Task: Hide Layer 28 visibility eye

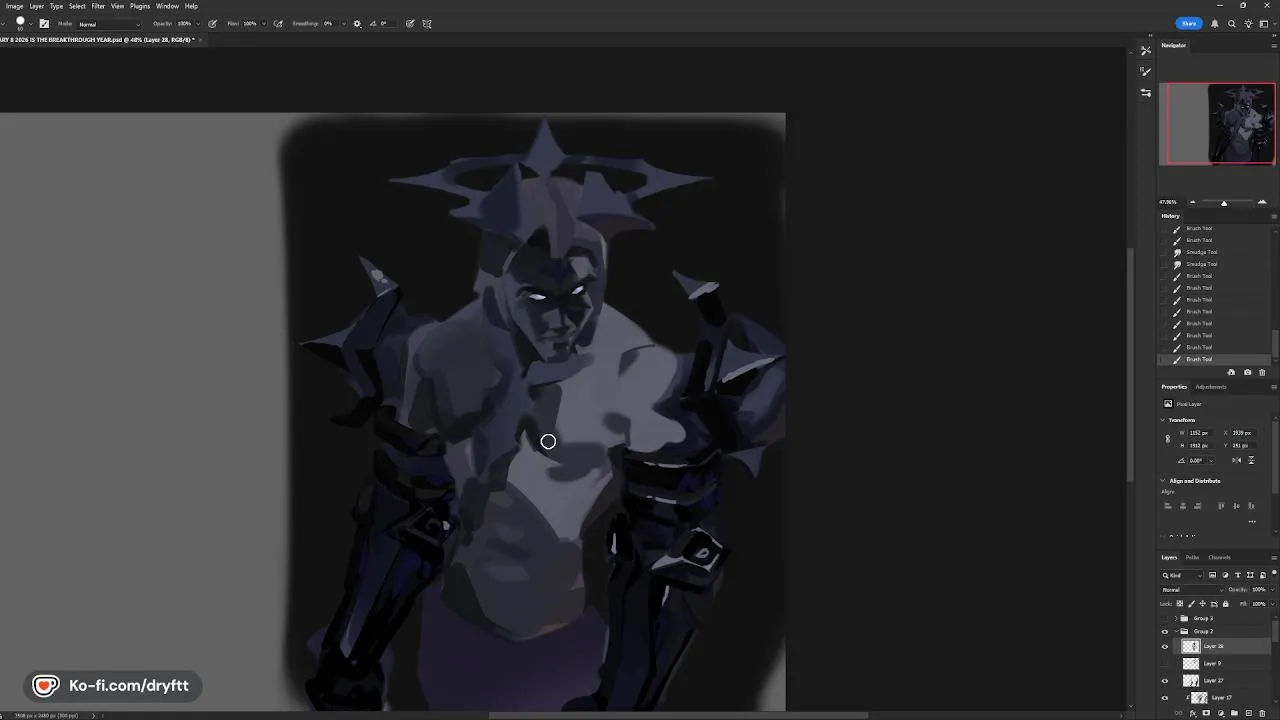Action: coord(1165,647)
